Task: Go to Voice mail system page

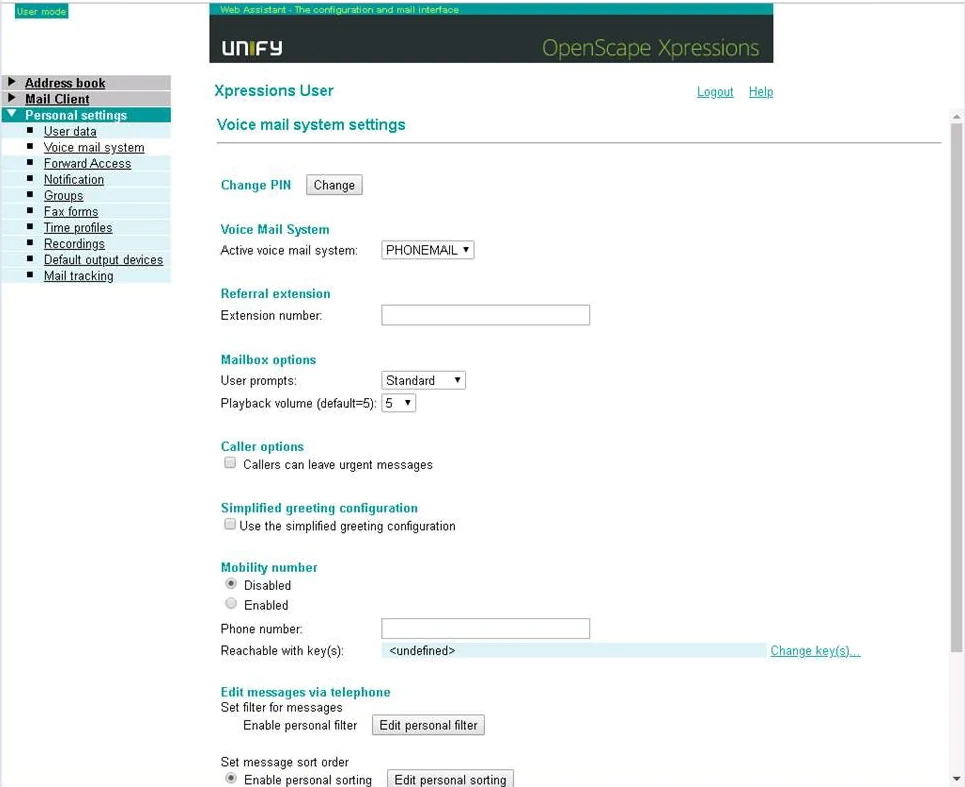Action: (94, 147)
